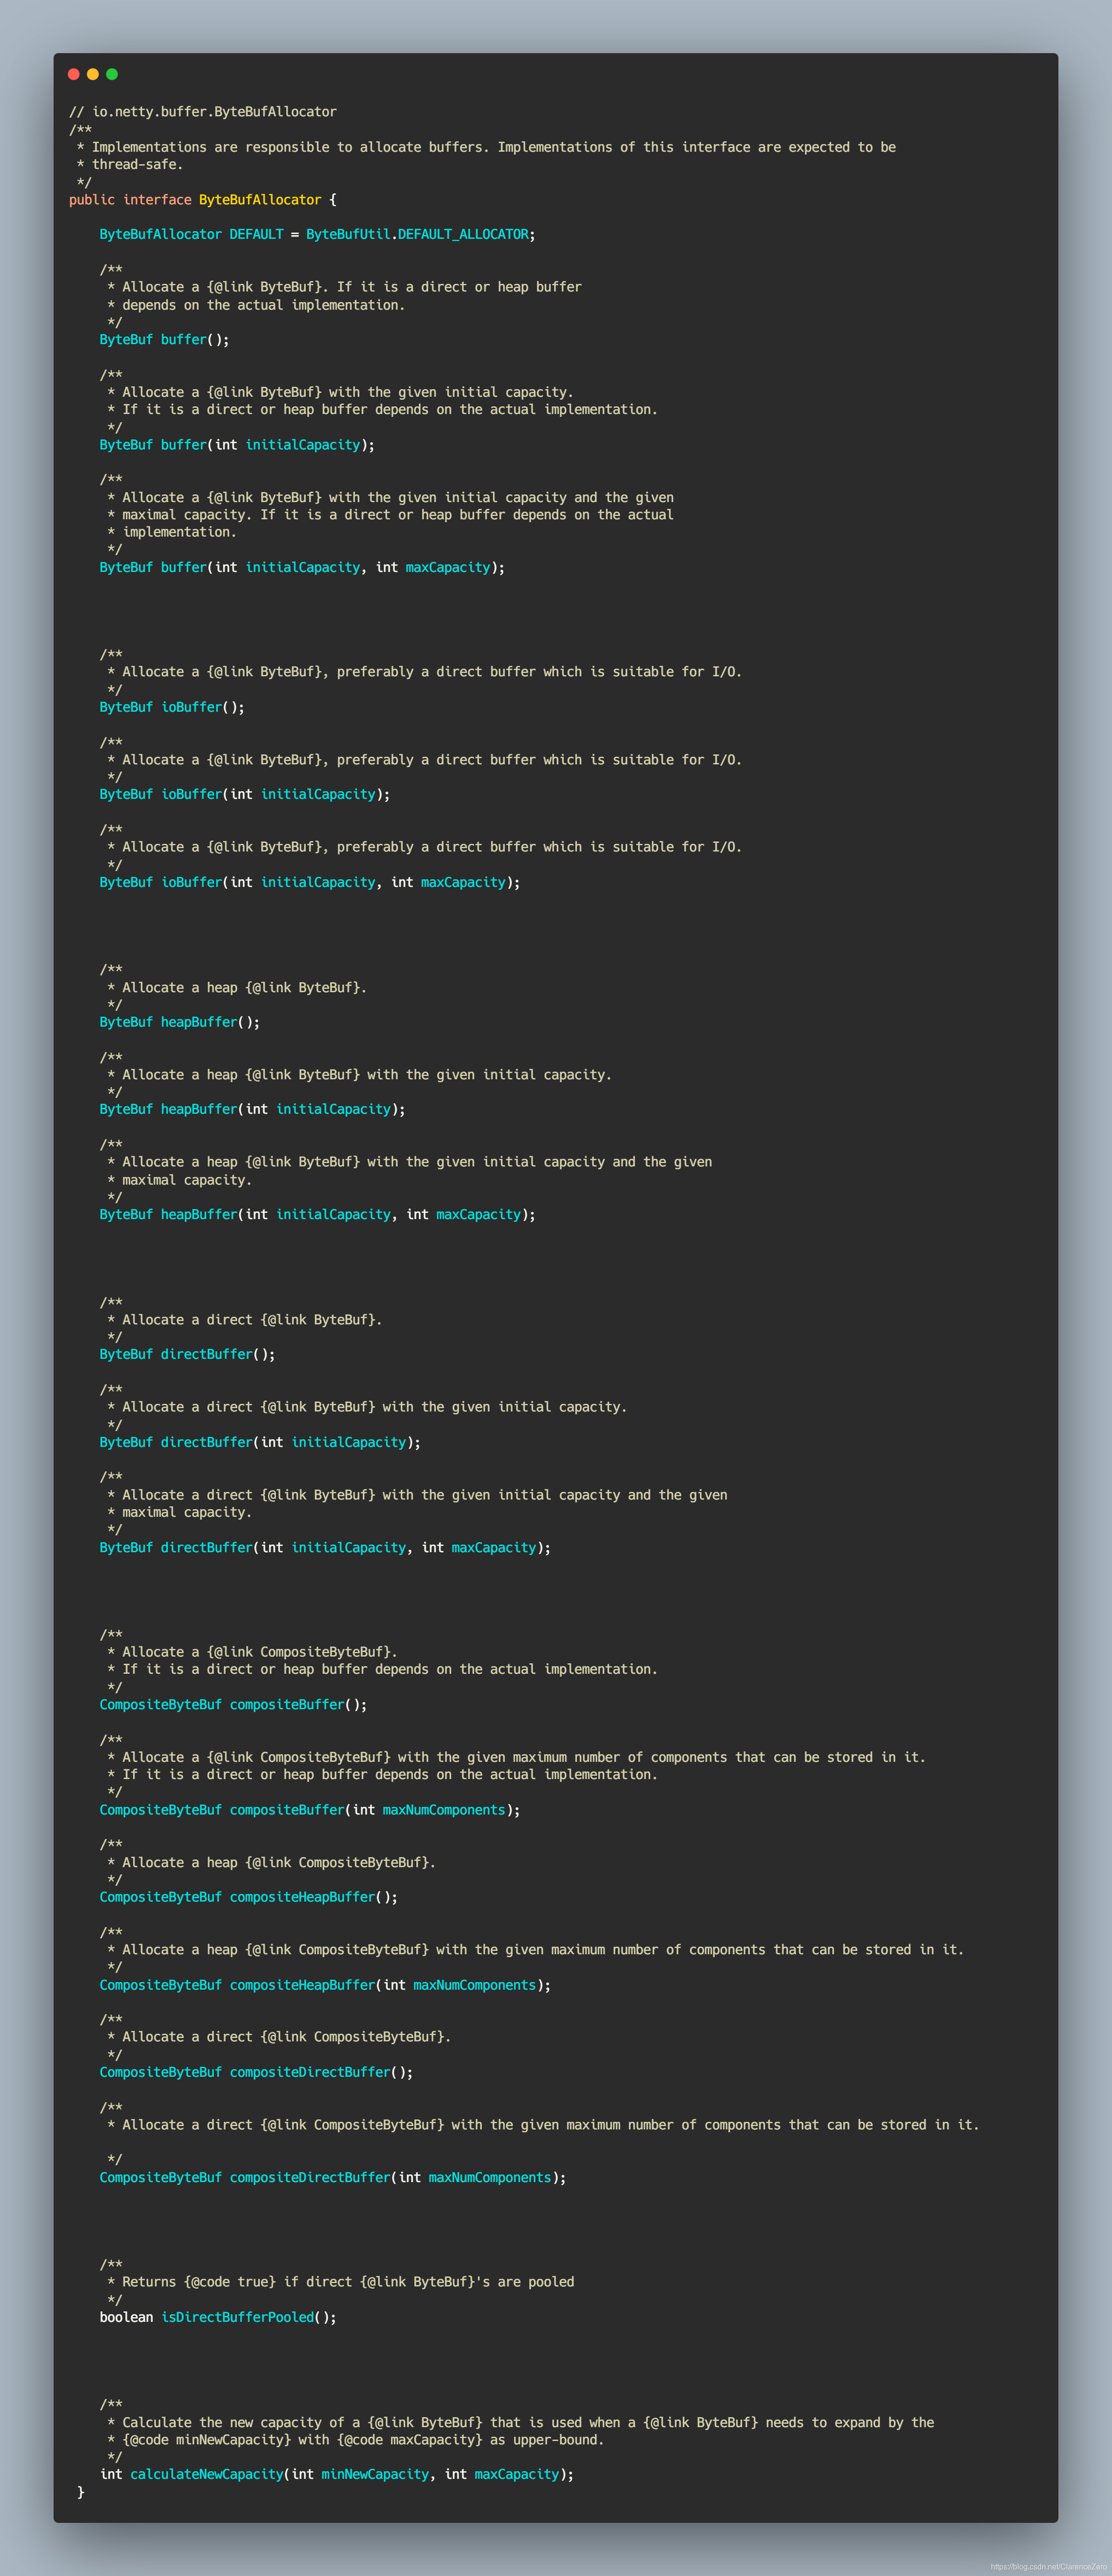
Task: Click the no-argument compositeDirectBuffer() method name
Action: click(x=310, y=2072)
